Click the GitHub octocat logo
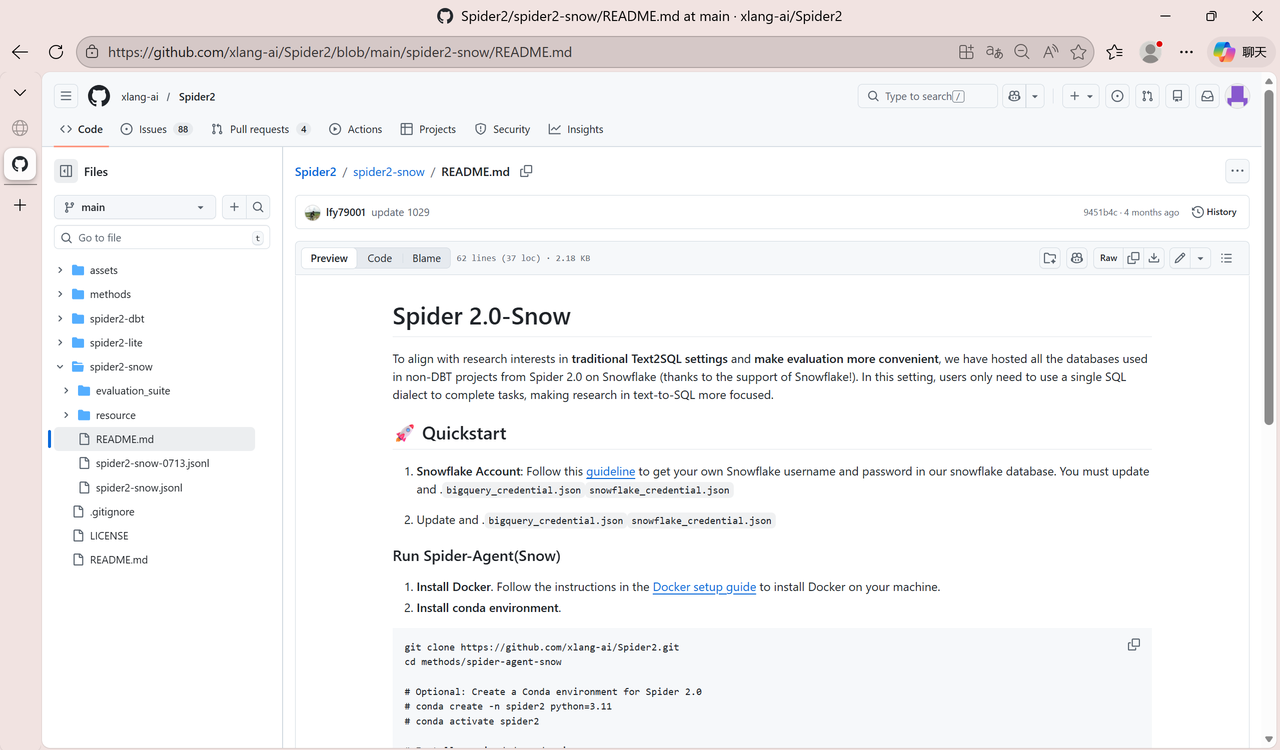Screen dimensions: 1280x750 (x=99, y=96)
